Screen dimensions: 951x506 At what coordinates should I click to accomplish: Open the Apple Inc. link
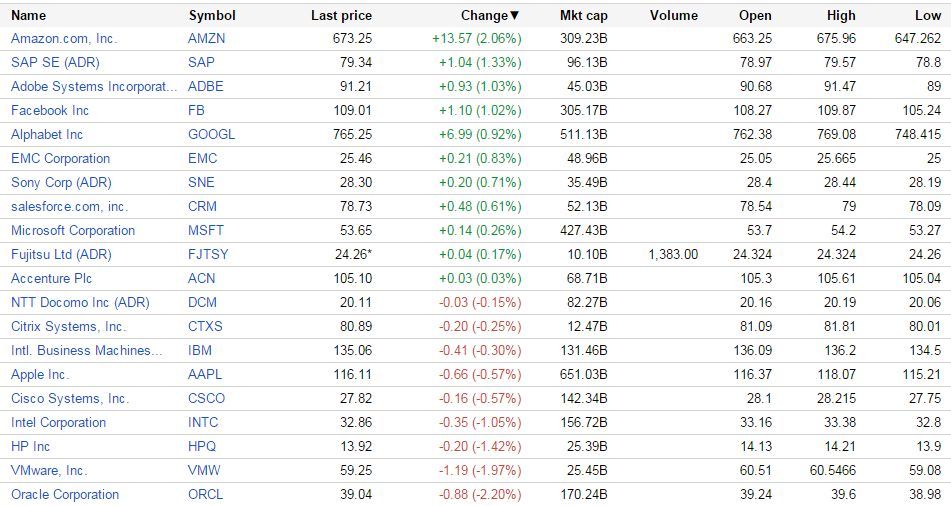click(x=40, y=374)
